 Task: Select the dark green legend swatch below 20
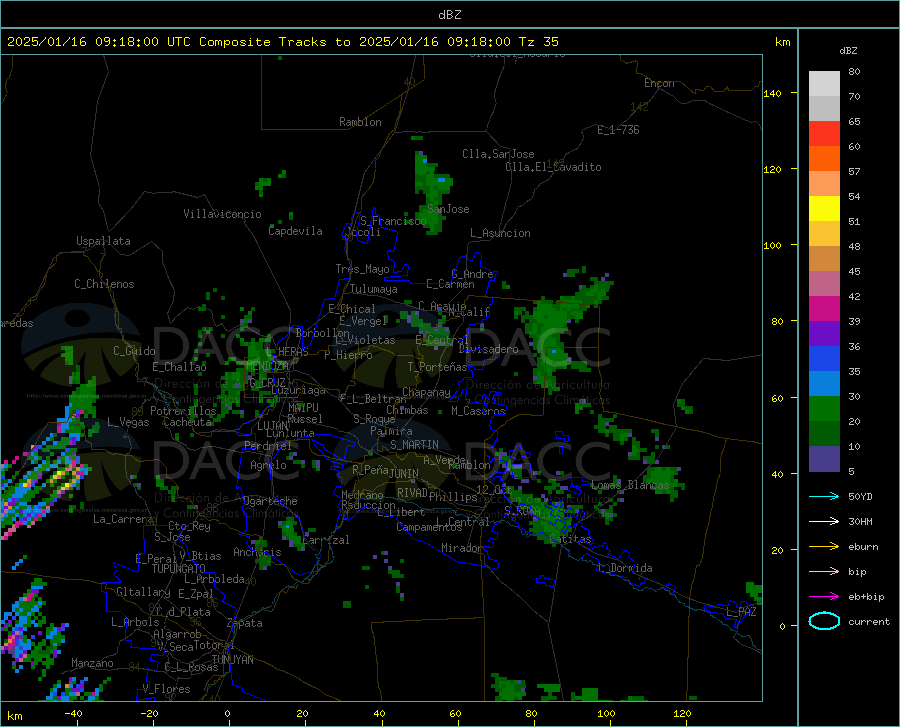pos(824,434)
